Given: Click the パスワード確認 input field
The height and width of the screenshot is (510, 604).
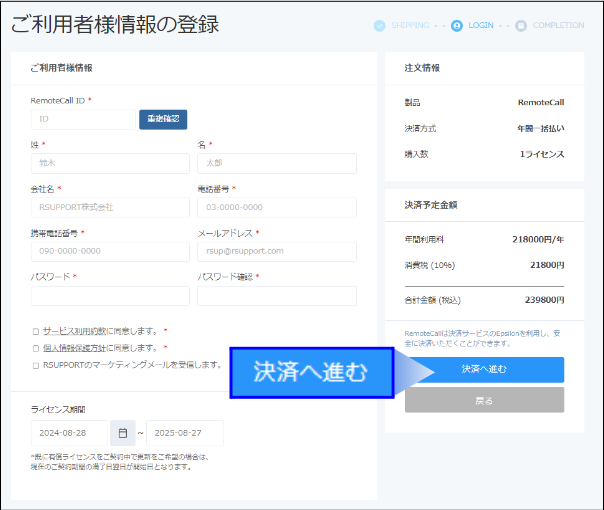Looking at the screenshot, I should (276, 295).
